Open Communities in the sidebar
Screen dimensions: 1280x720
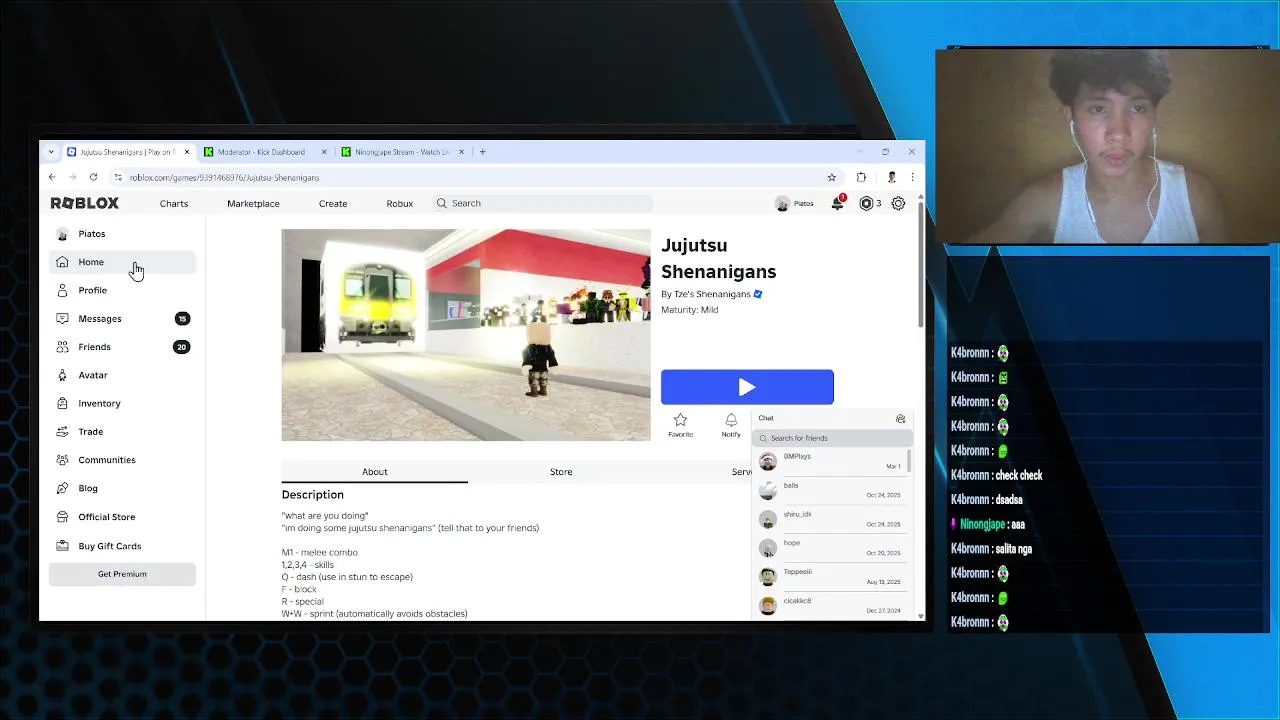(122, 460)
